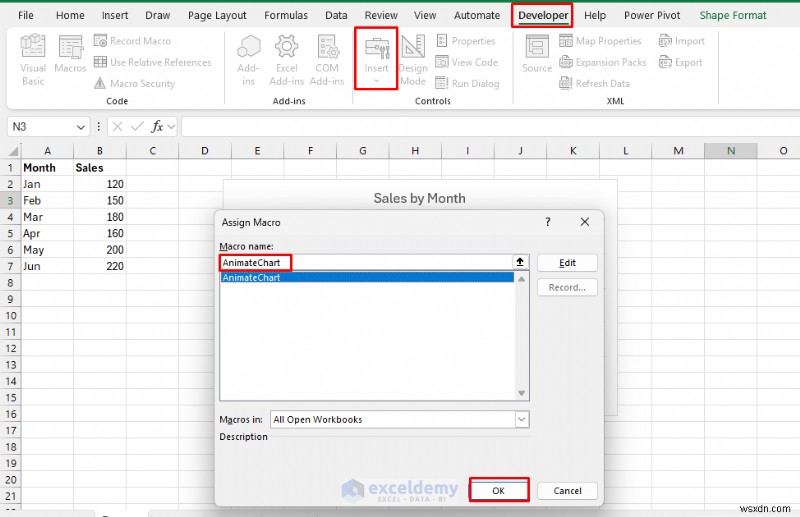Click Run Dialog
This screenshot has width=800, height=517.
pos(467,83)
